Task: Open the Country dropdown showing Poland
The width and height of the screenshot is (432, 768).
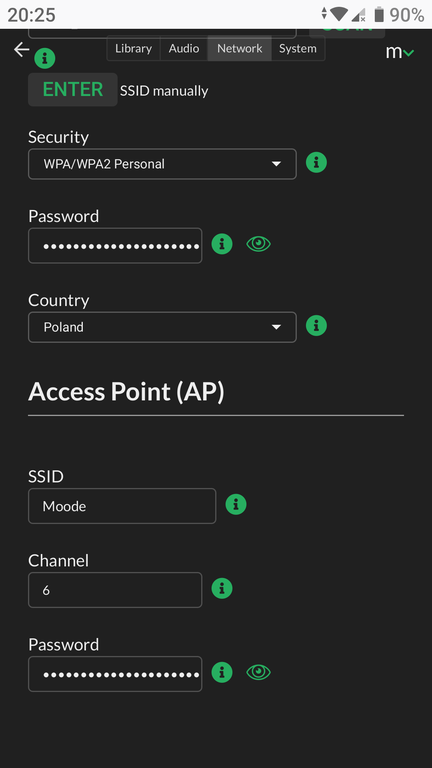Action: (162, 327)
